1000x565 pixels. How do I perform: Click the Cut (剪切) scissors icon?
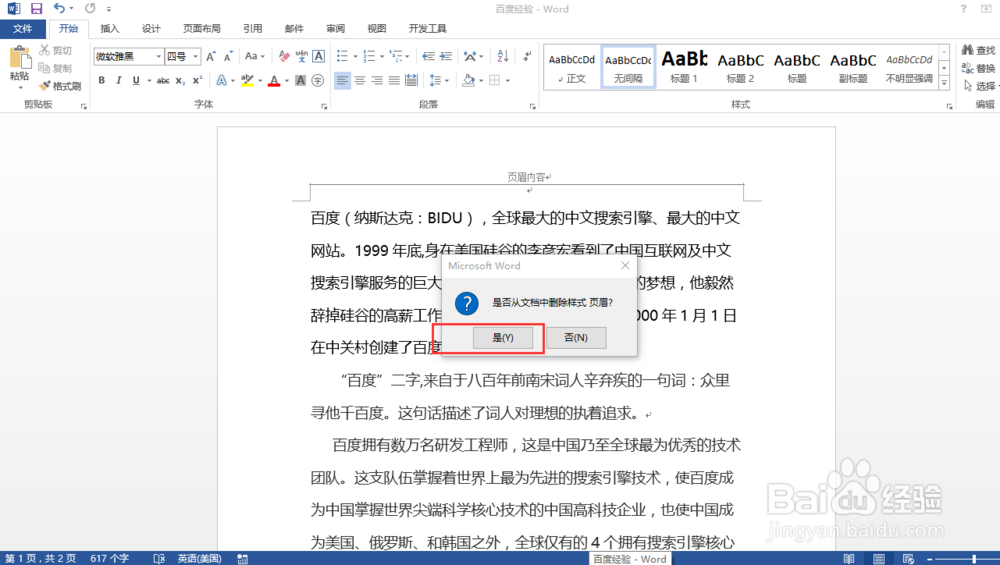(44, 50)
